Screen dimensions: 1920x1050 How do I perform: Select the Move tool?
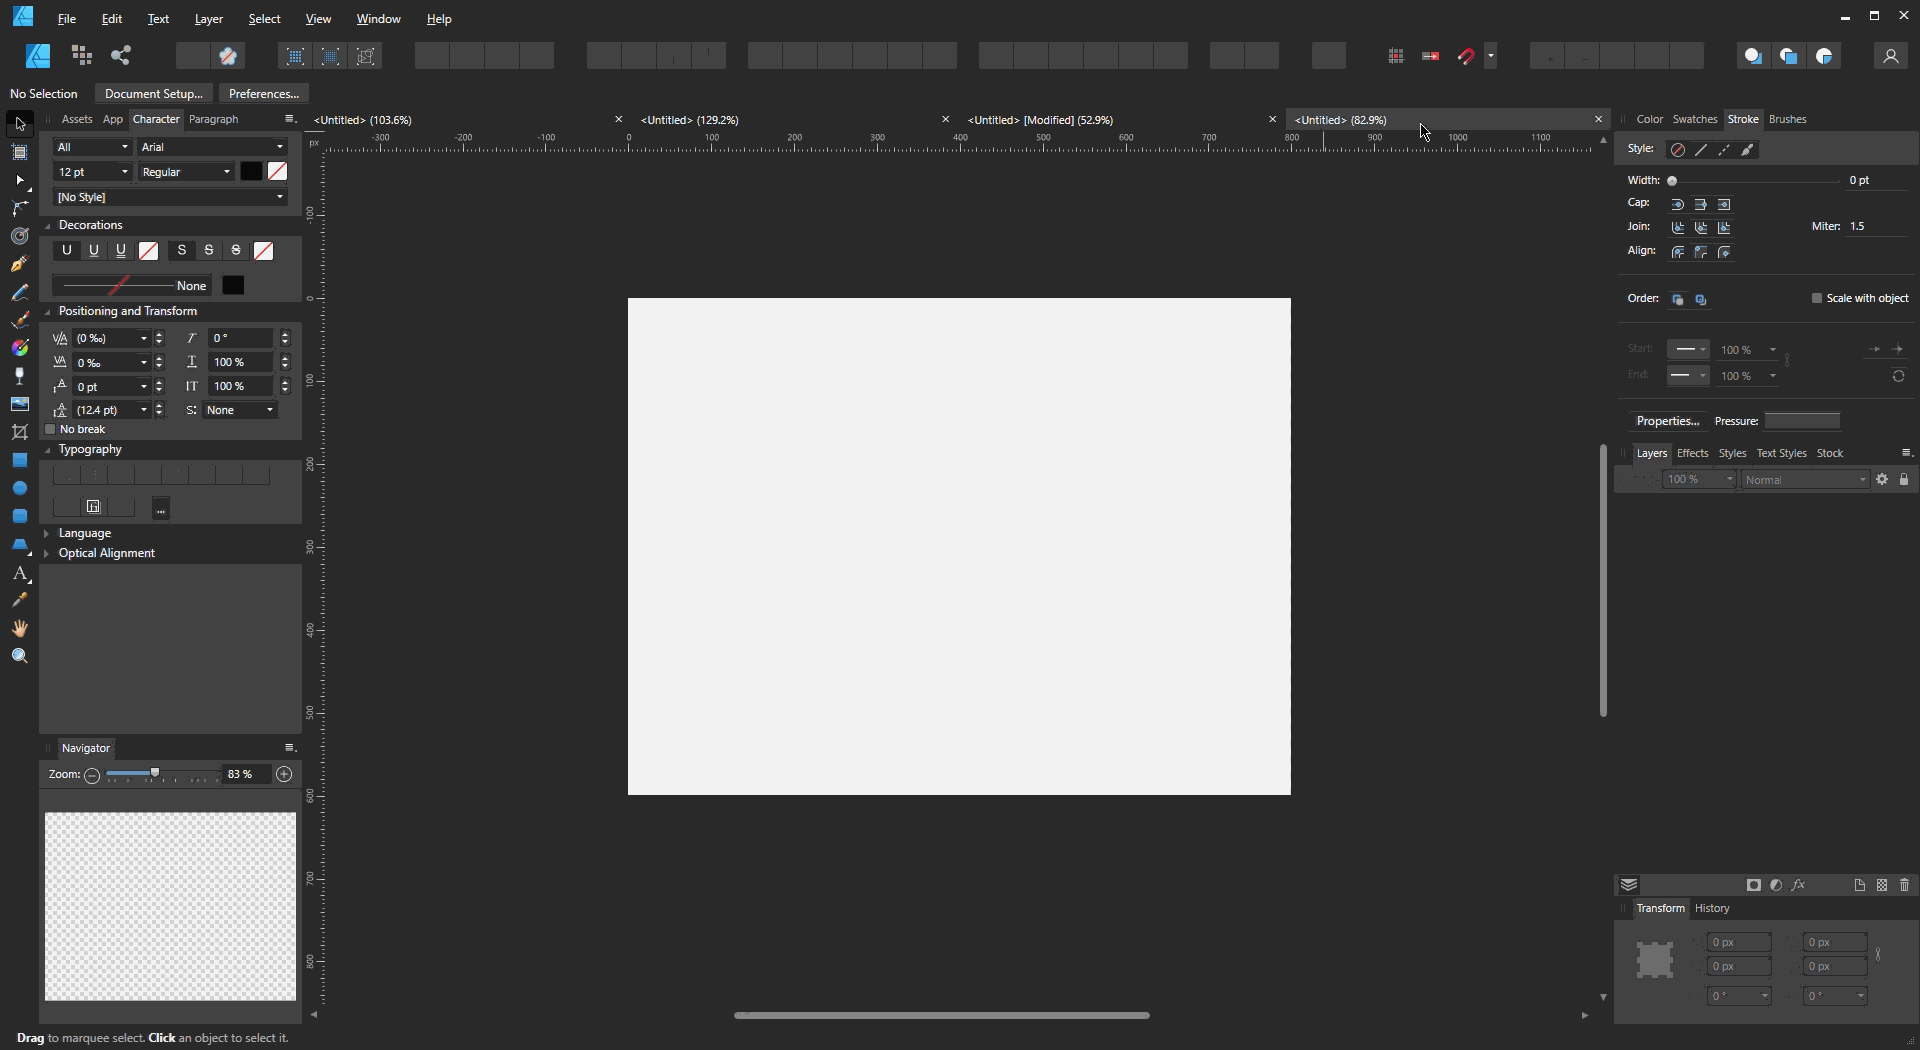coord(20,125)
